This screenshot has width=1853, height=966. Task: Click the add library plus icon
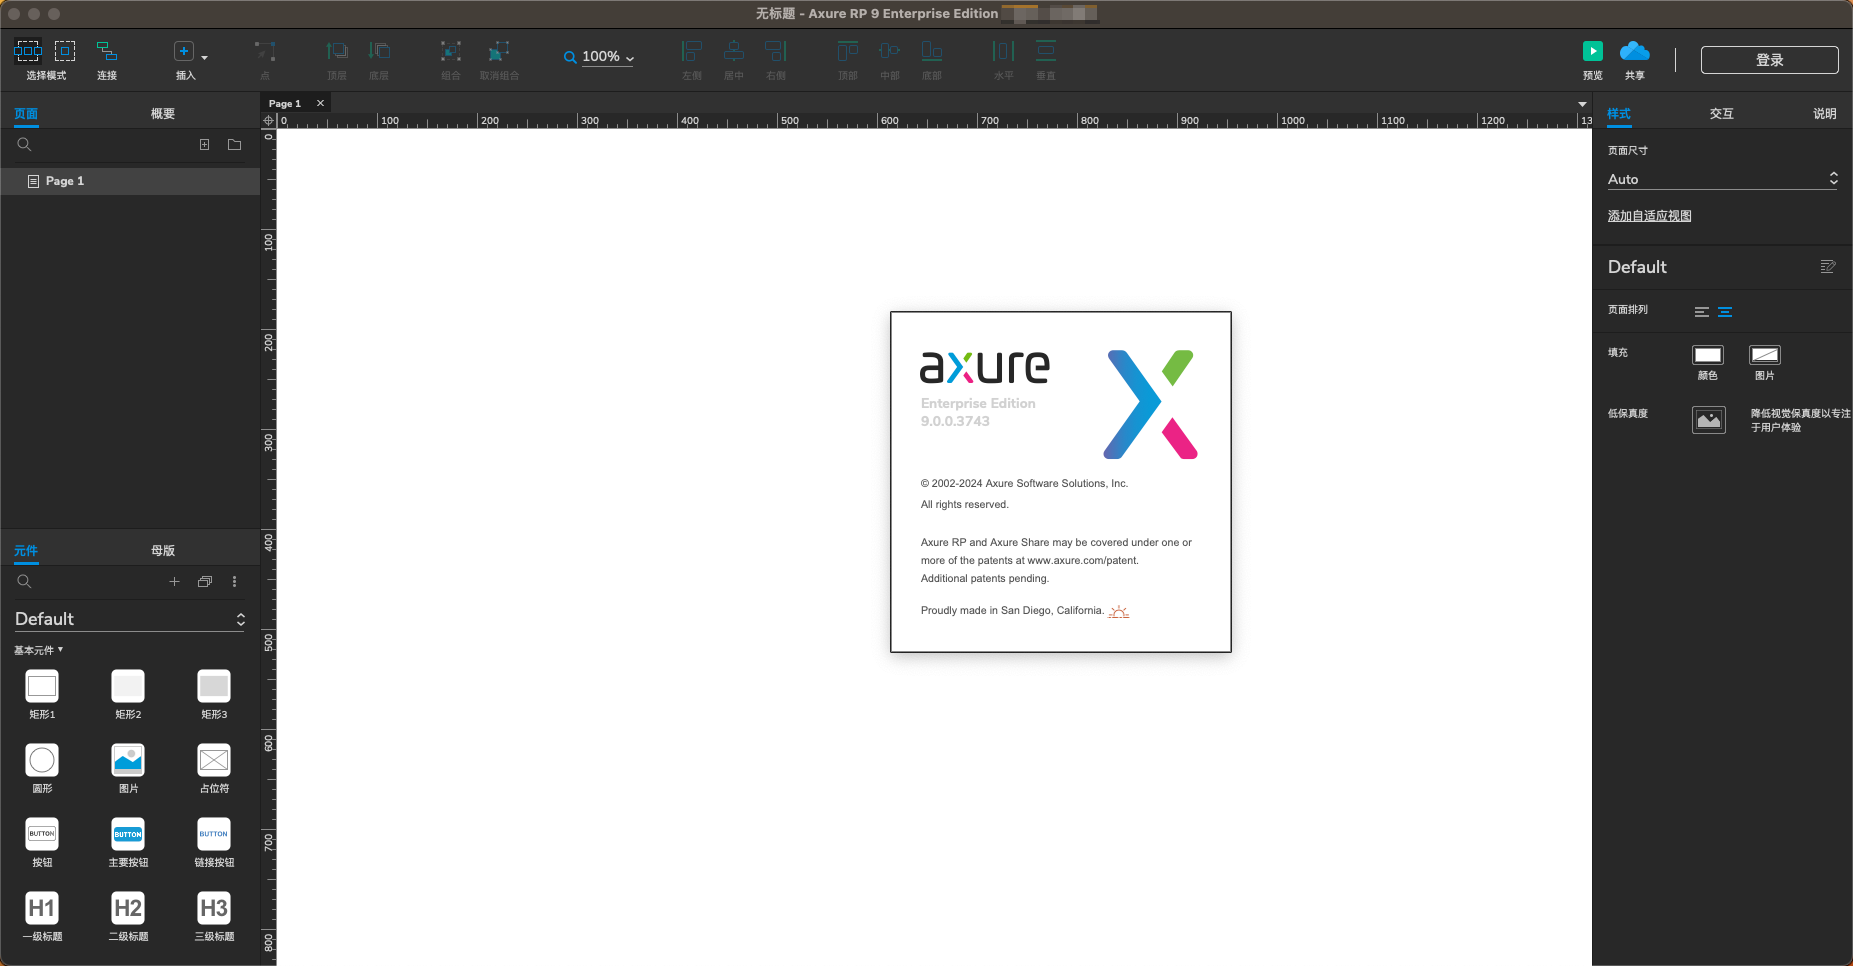coord(174,582)
